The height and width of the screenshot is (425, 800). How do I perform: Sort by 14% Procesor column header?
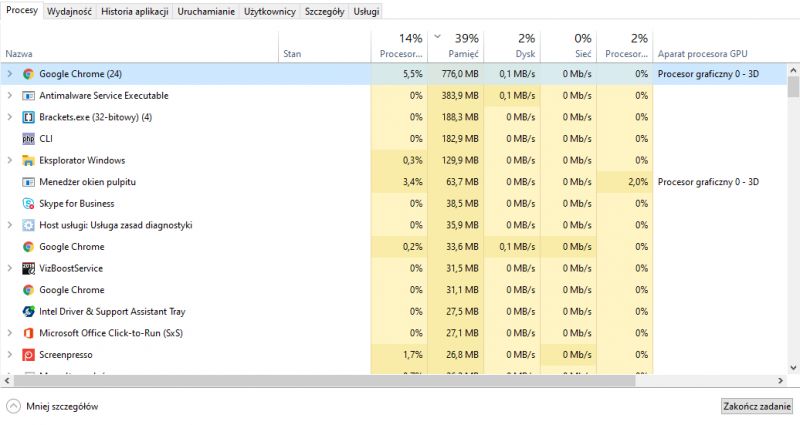tap(399, 46)
